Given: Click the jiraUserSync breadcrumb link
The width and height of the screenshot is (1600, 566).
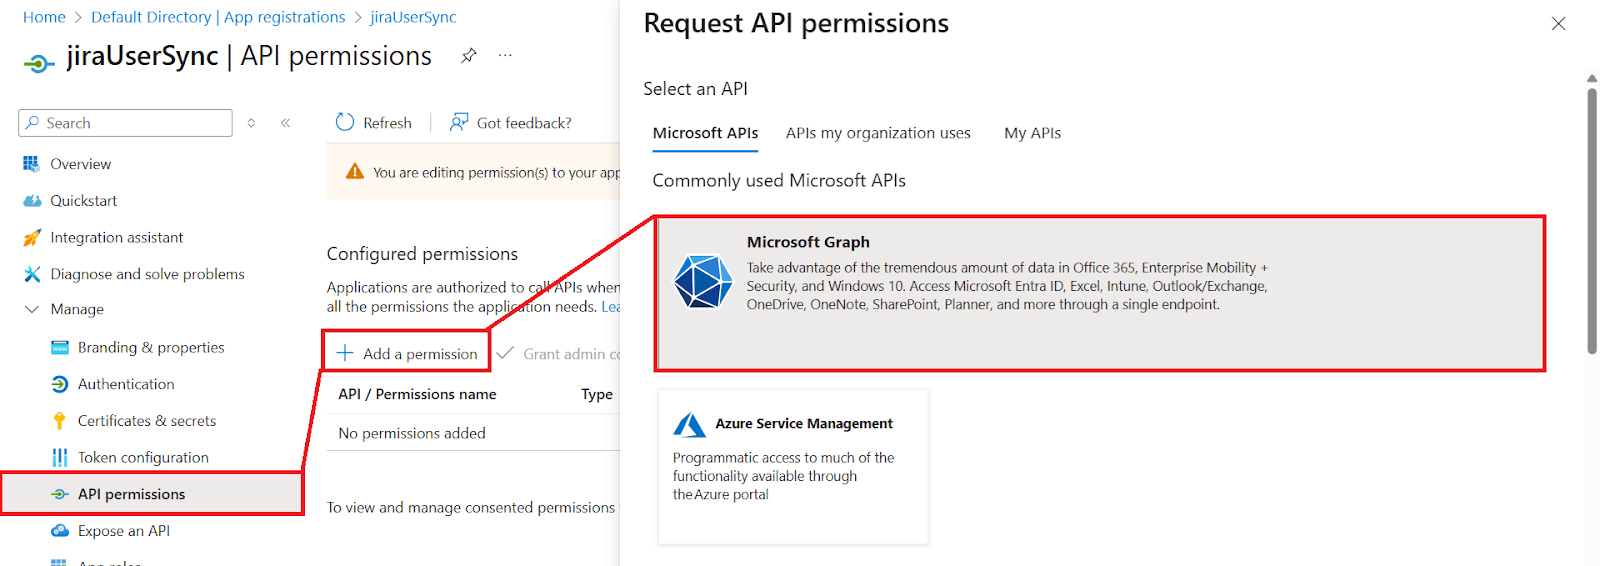Looking at the screenshot, I should click(x=413, y=17).
